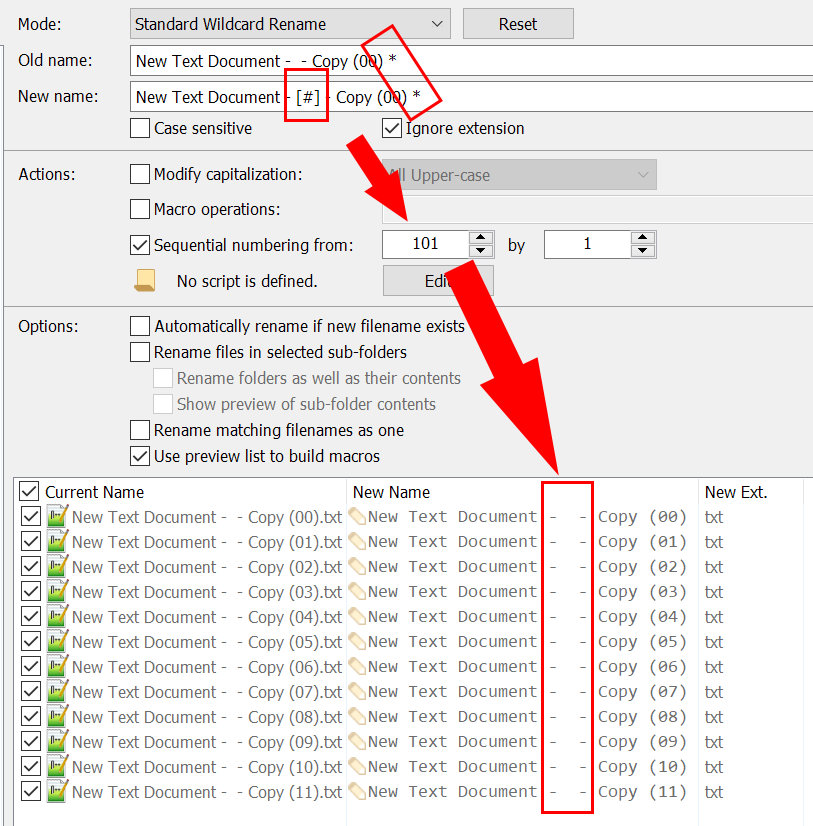Enable the Case sensitive checkbox
The width and height of the screenshot is (813, 826).
(140, 128)
